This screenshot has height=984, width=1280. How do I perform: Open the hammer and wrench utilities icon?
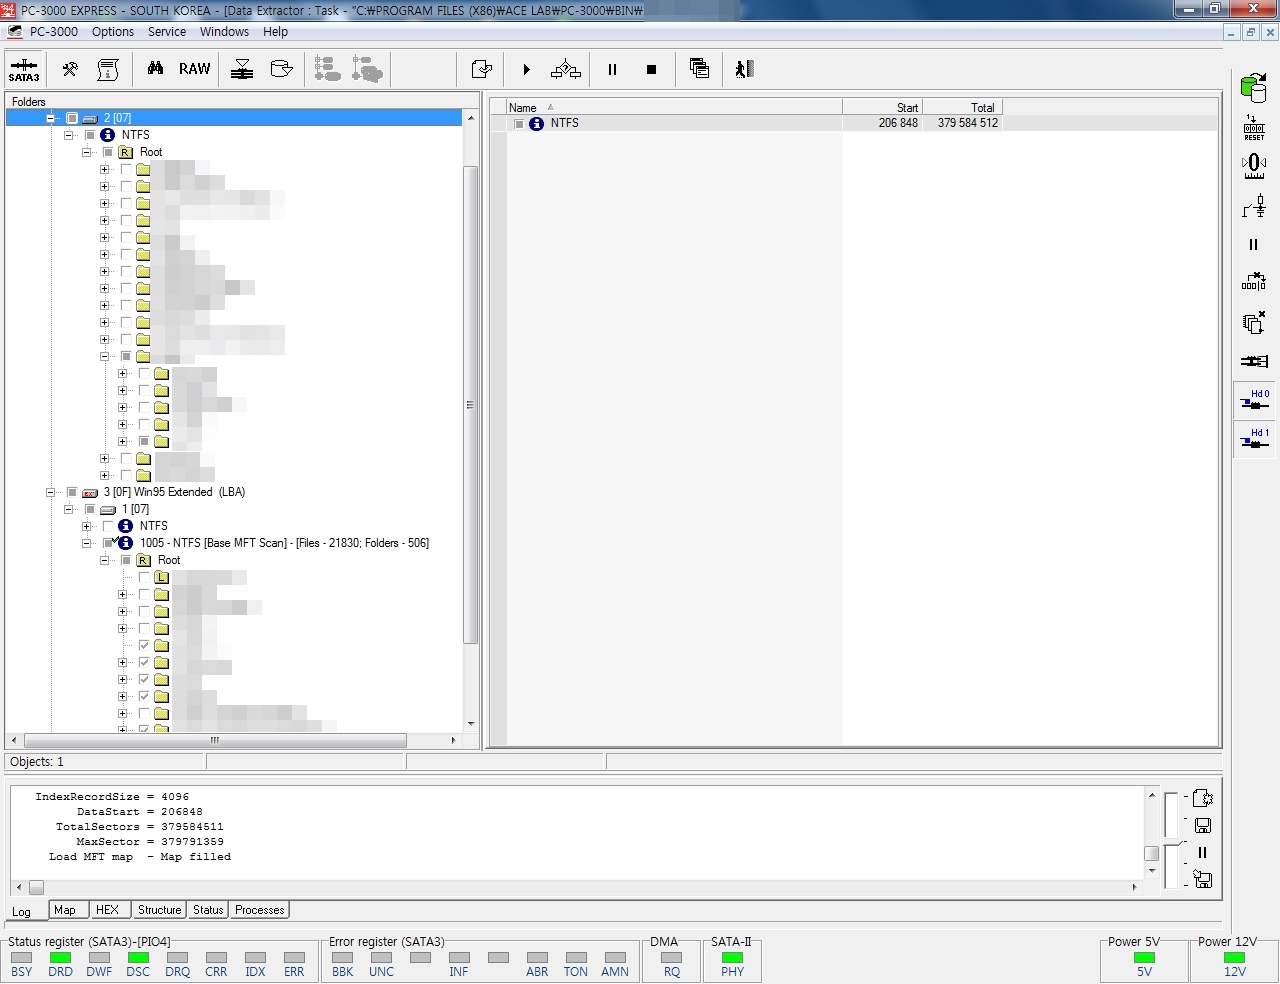coord(70,69)
